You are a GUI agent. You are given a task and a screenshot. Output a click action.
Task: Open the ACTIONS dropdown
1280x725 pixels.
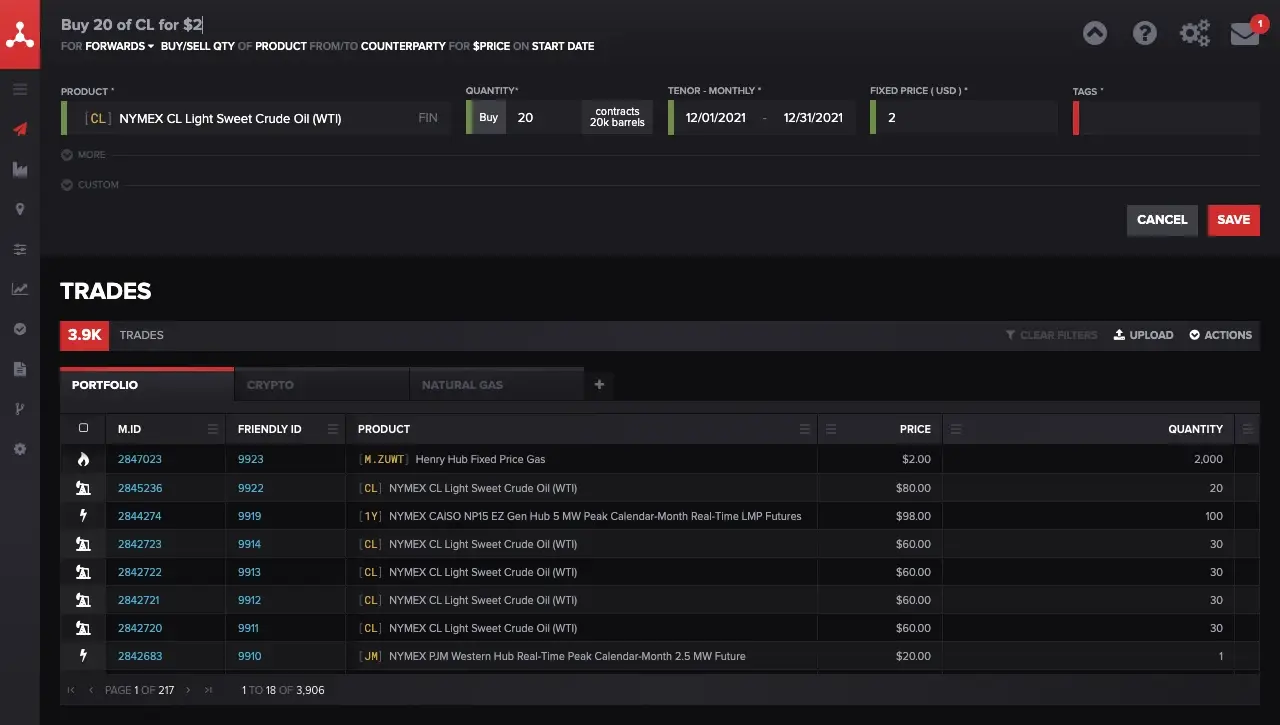click(x=1220, y=335)
